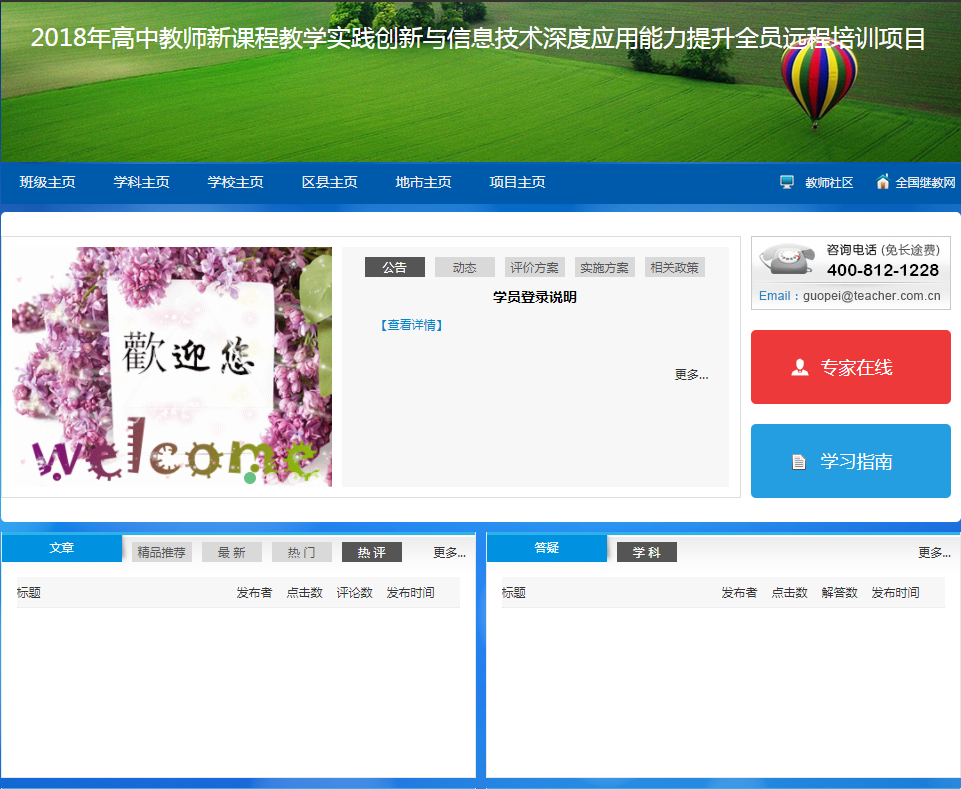Image resolution: width=961 pixels, height=789 pixels.
Task: Select the 学科 tab in 答疑 panel
Action: [647, 552]
